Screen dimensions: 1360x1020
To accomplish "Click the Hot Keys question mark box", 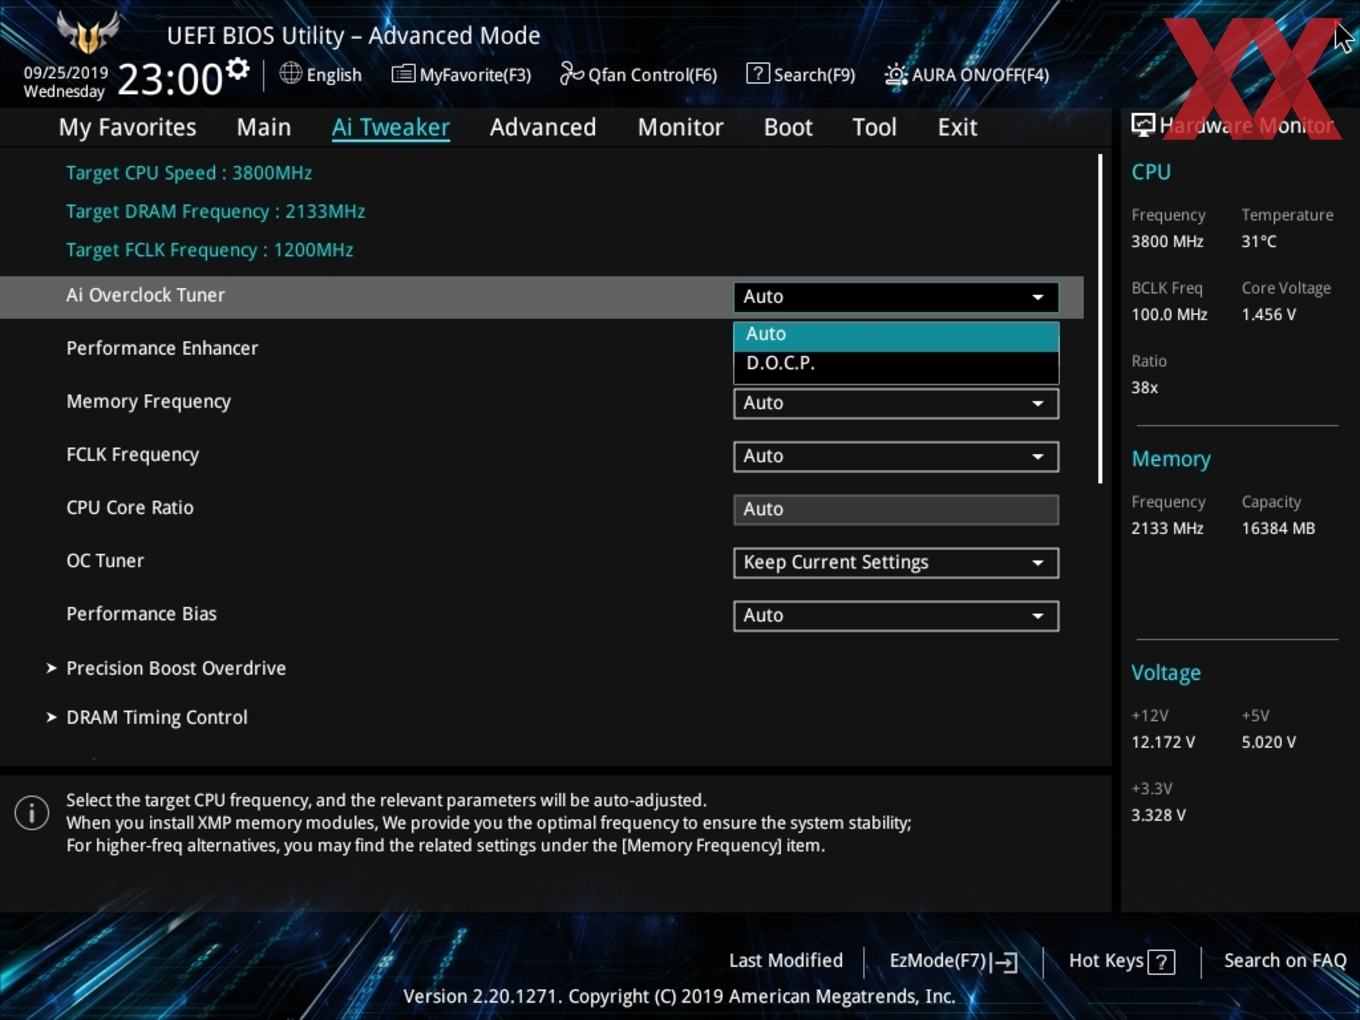I will coord(1161,962).
